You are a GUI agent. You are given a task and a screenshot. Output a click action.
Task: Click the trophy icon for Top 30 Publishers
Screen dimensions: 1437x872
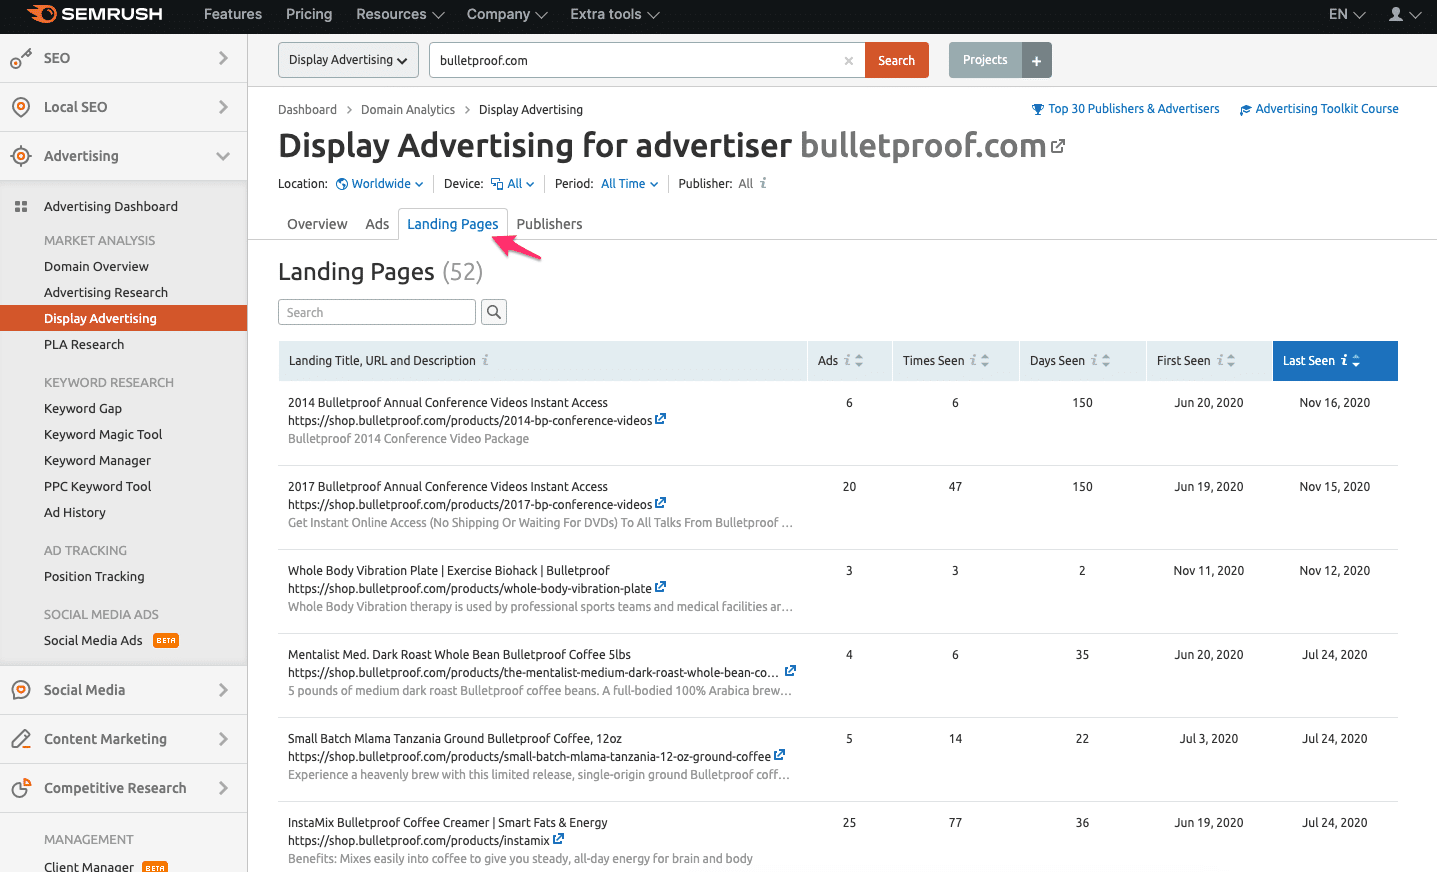tap(1038, 109)
